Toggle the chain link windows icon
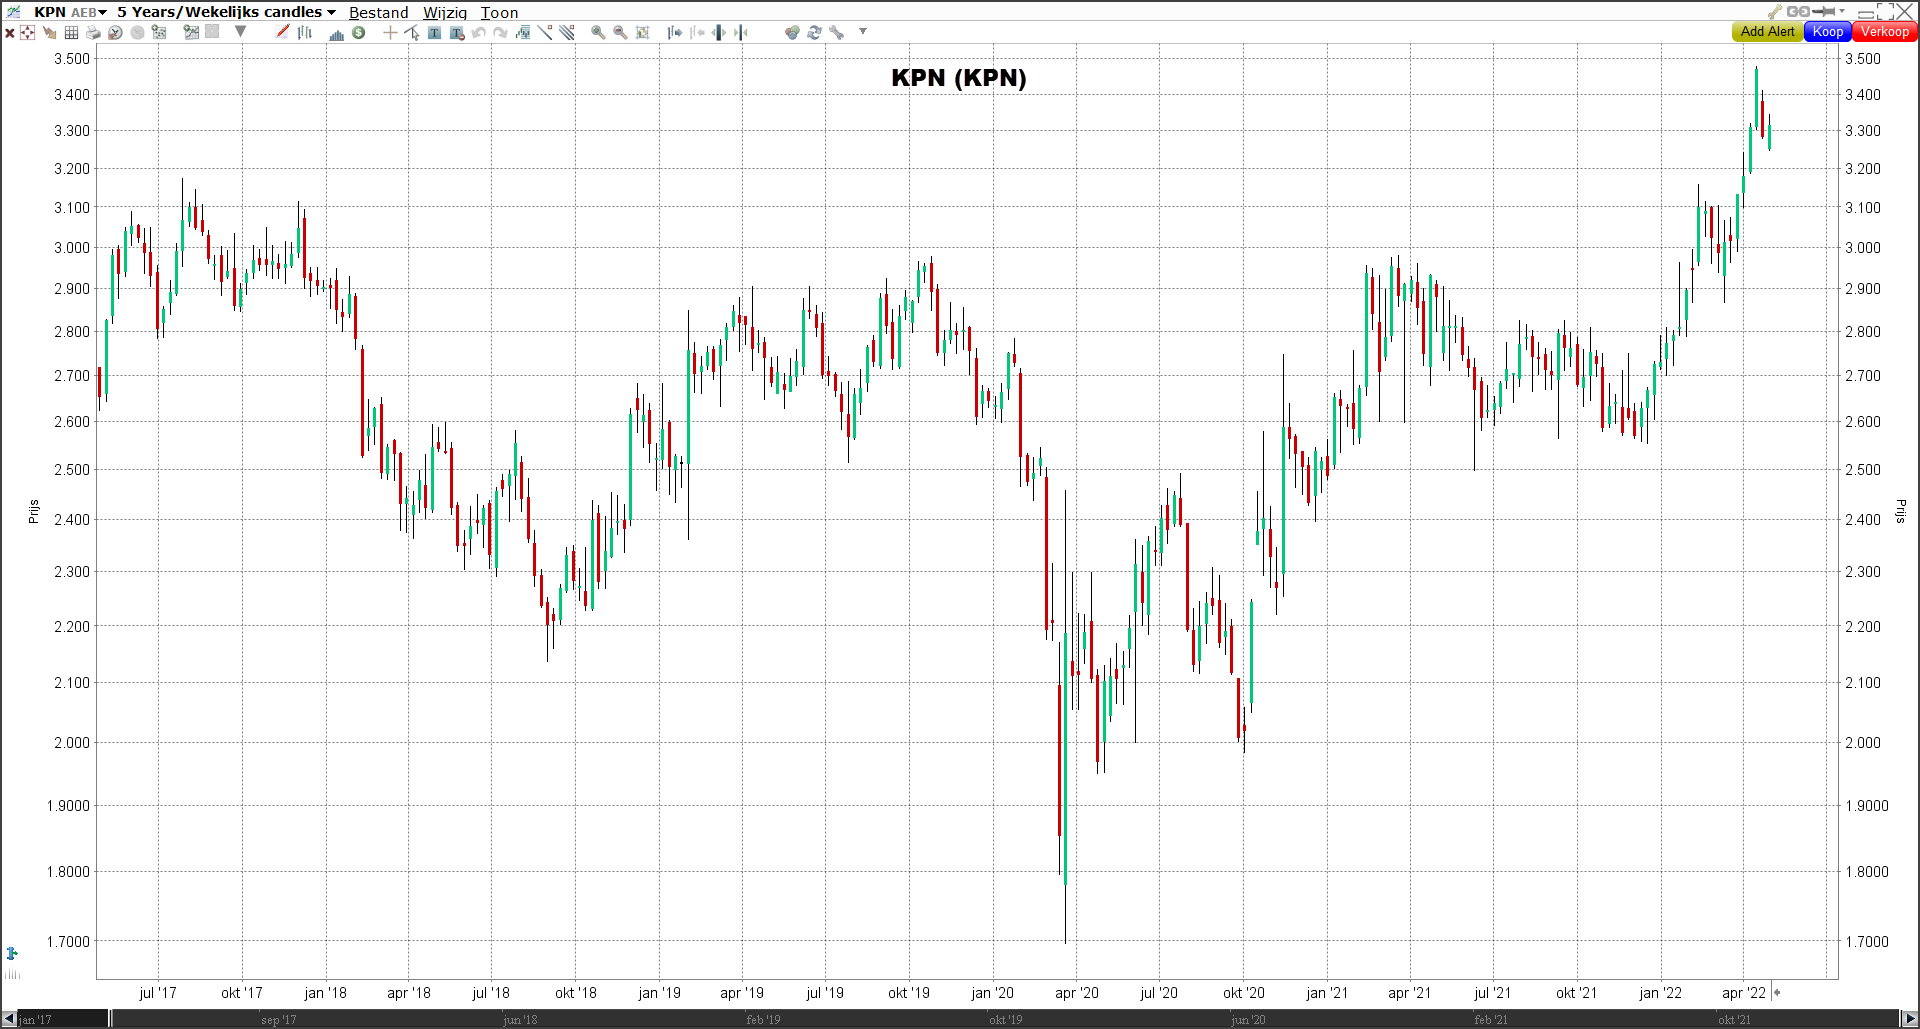This screenshot has height=1029, width=1920. pyautogui.click(x=1798, y=12)
